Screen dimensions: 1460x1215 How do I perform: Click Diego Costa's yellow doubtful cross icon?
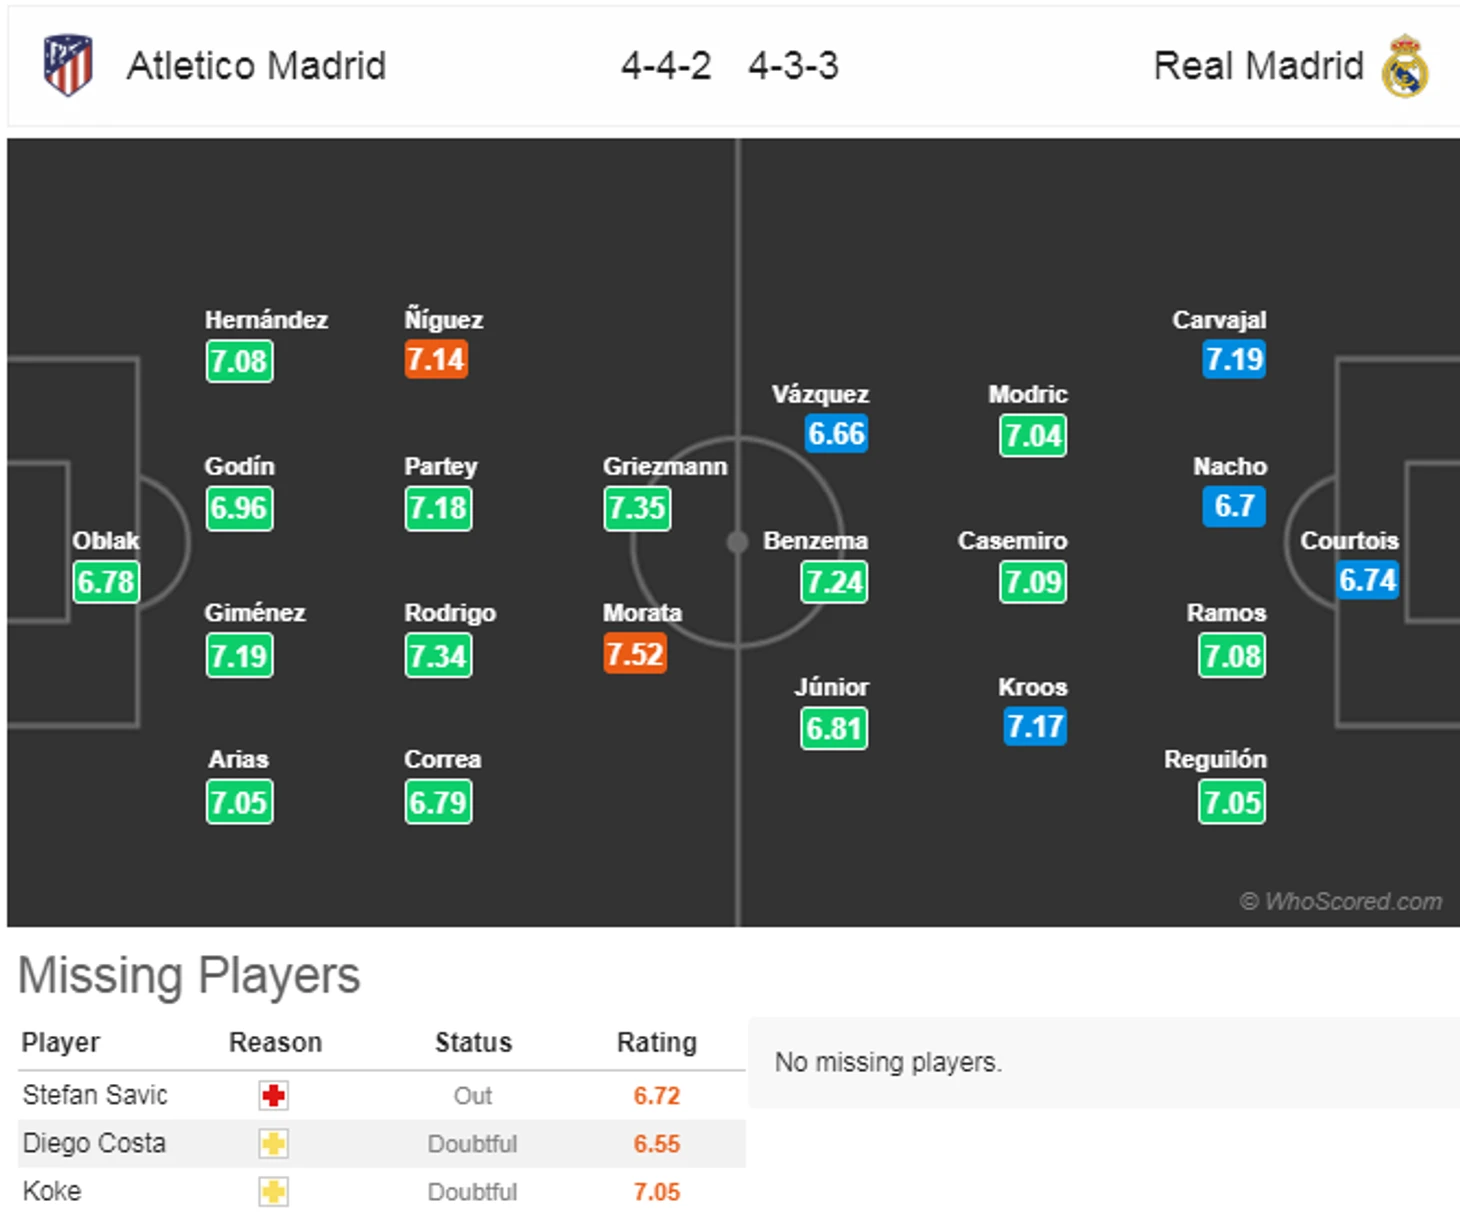(273, 1144)
